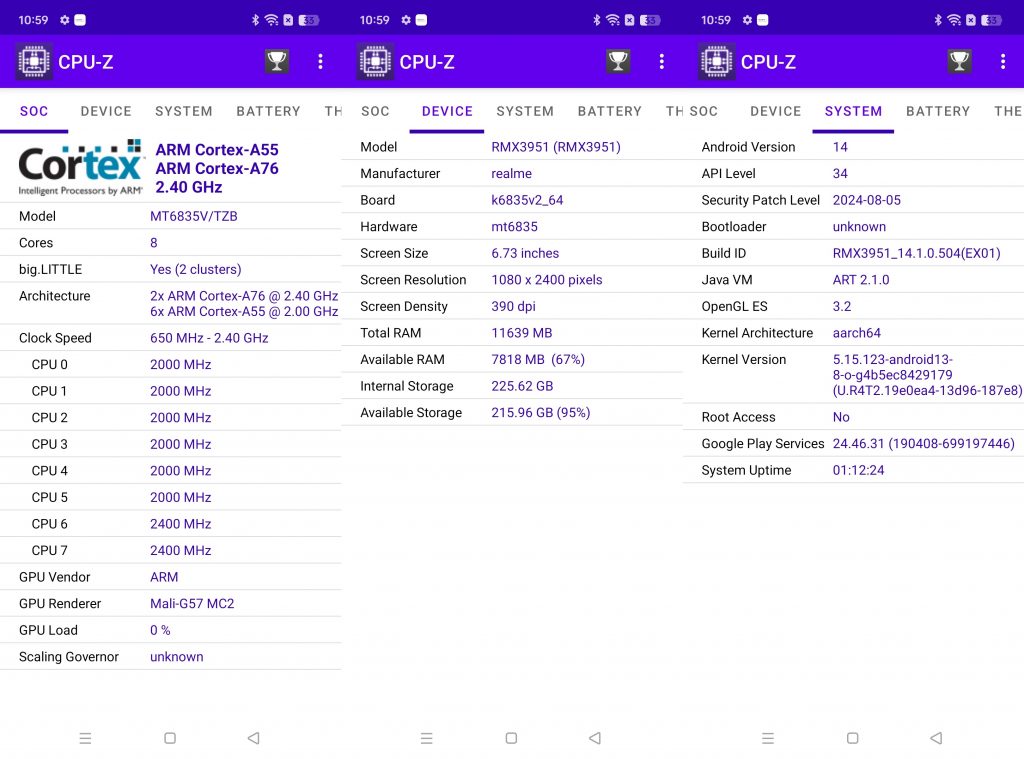Tap the 'Yes (2 clusters)' big.LITTLE value
The image size is (1024, 759).
[196, 269]
